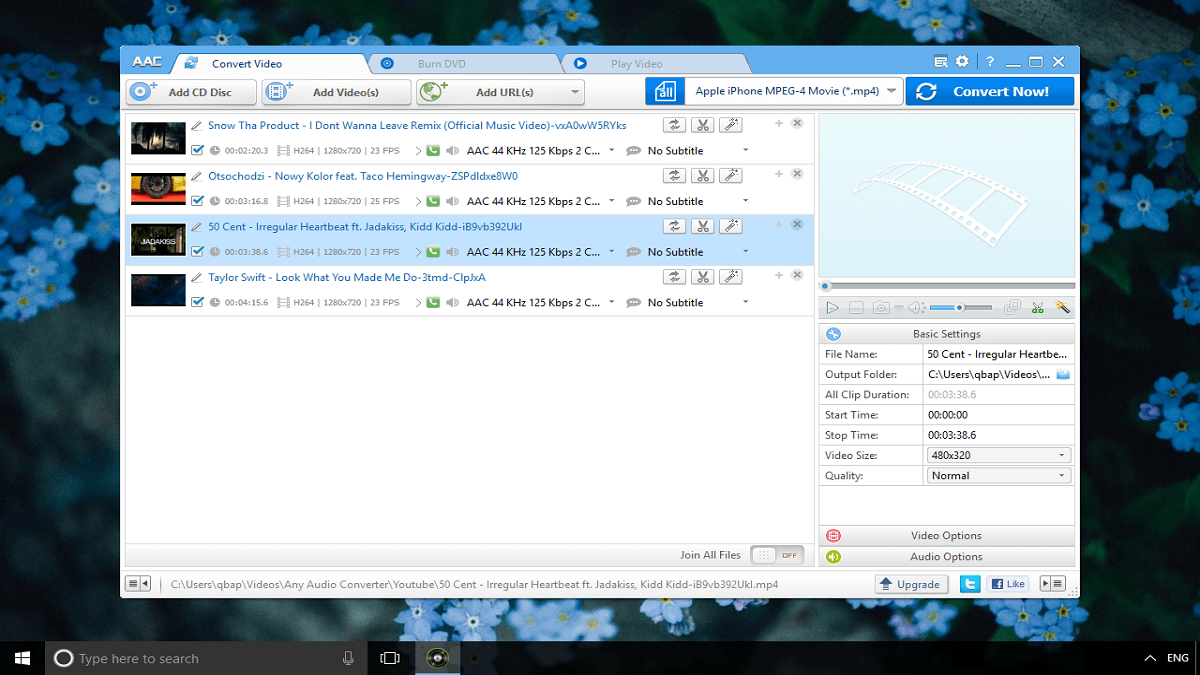Open the snapshot options arrow beside the camera
The image size is (1200, 675).
click(x=898, y=308)
